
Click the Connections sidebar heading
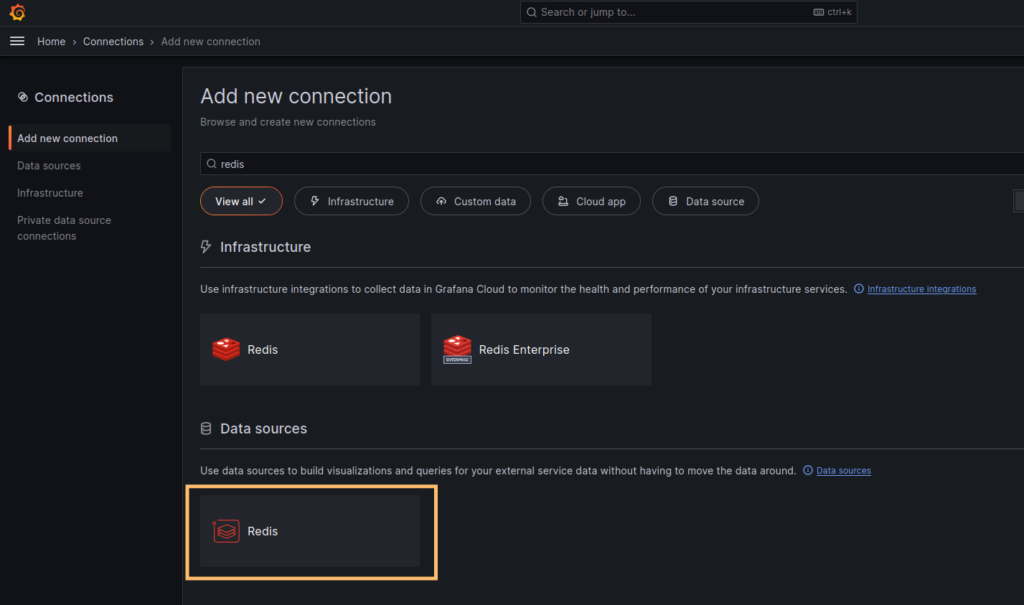point(74,97)
